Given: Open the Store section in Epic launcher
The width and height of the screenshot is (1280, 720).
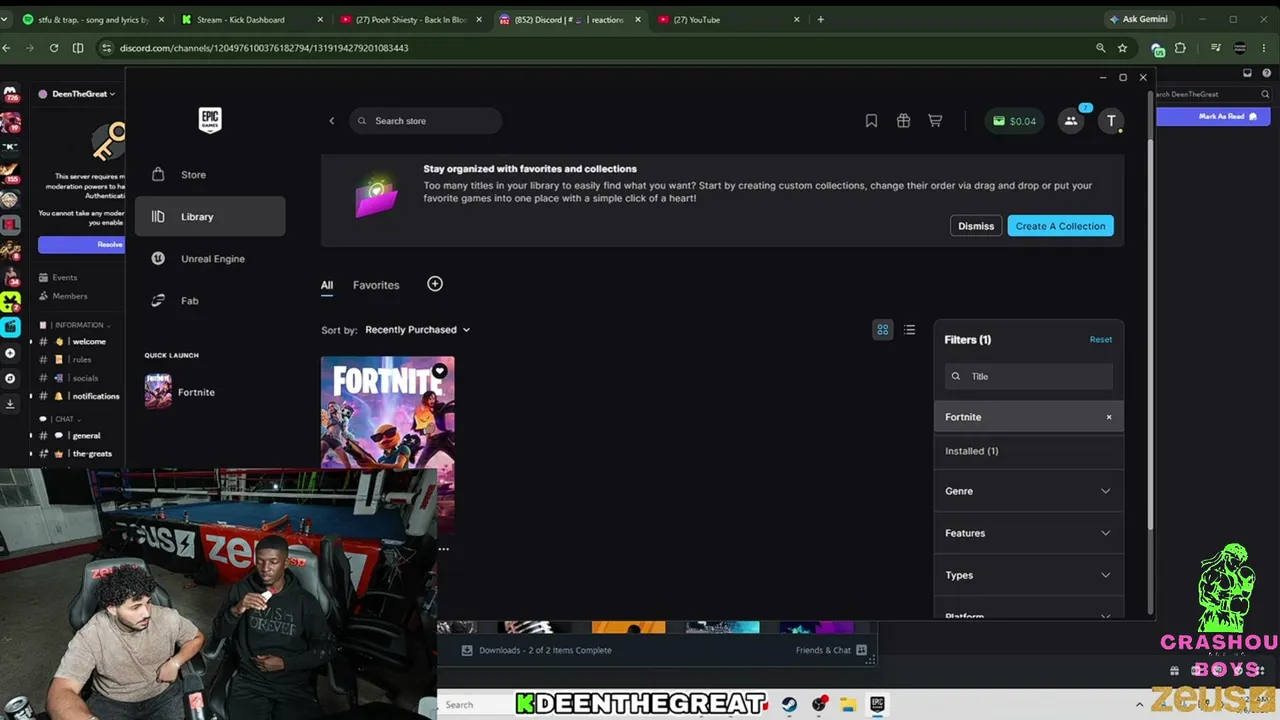Looking at the screenshot, I should click(x=210, y=175).
